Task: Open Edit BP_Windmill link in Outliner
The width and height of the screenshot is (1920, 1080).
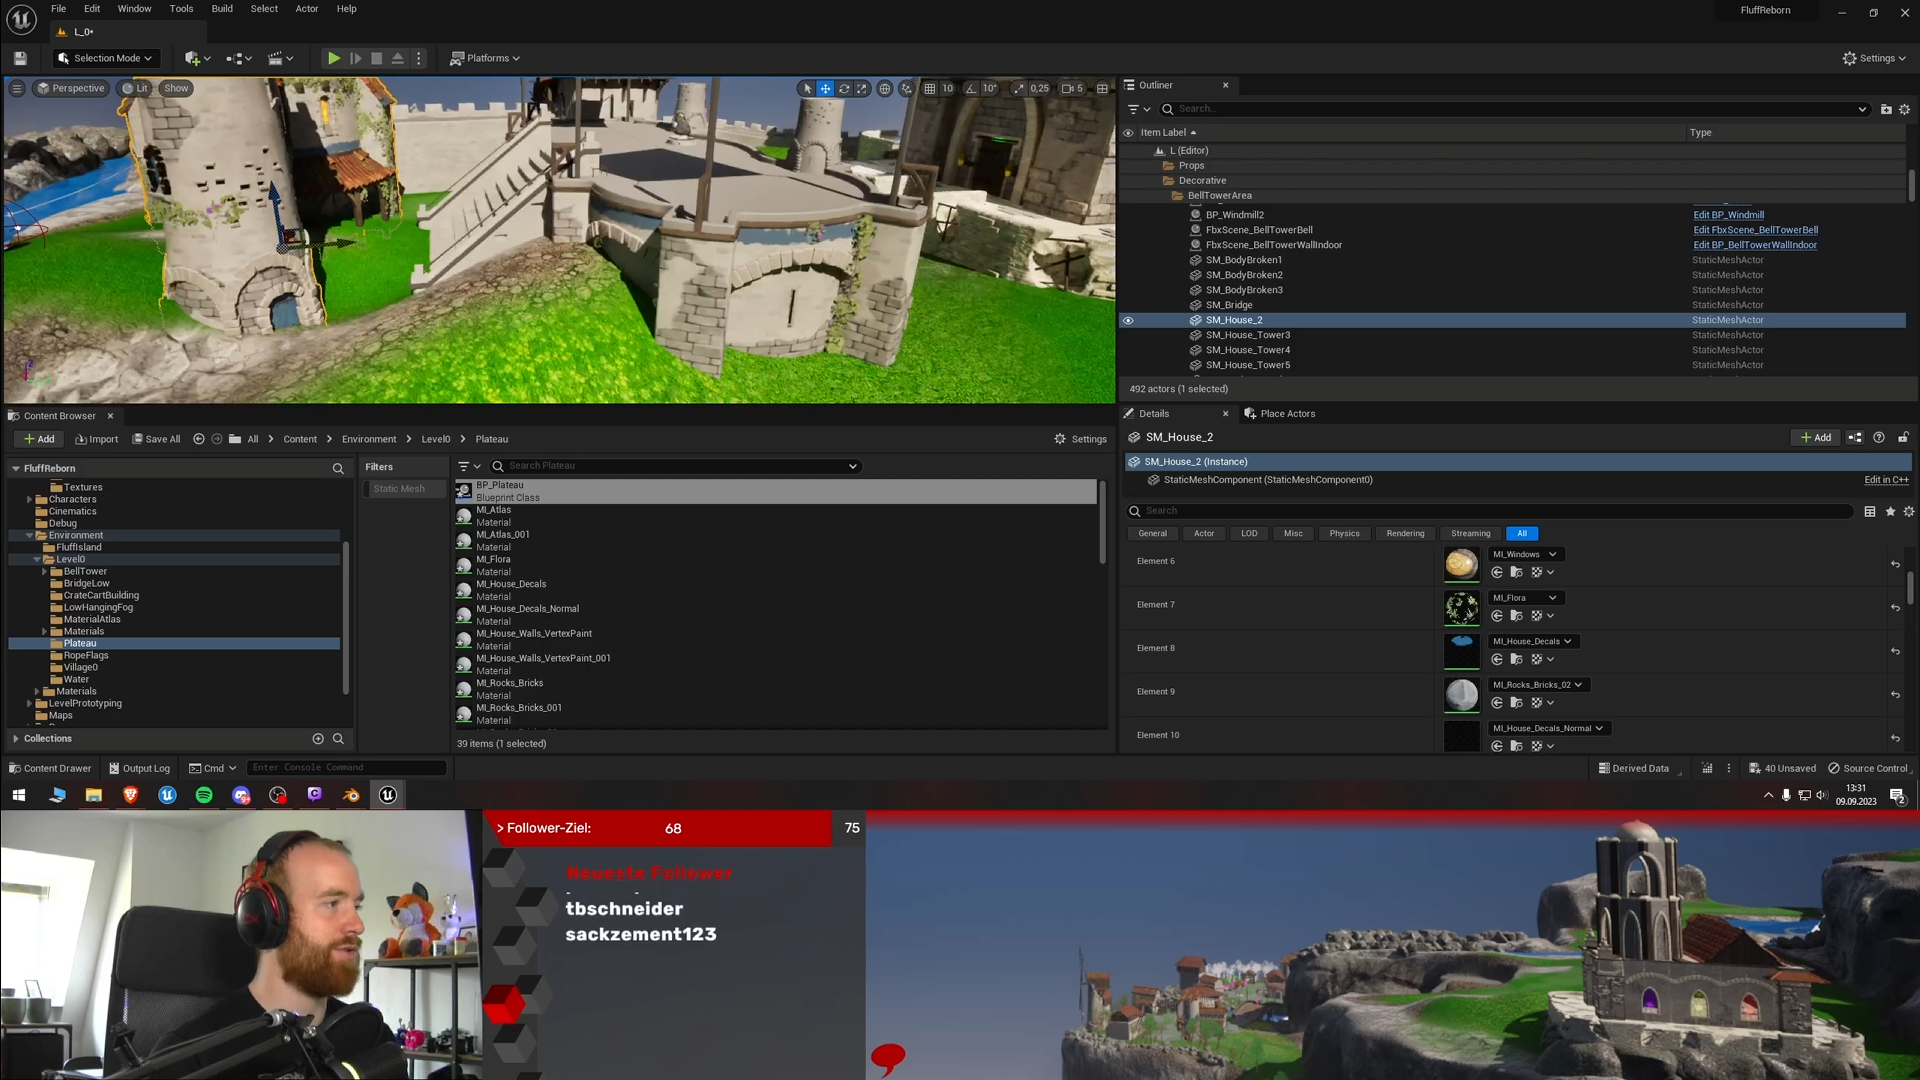Action: tap(1728, 215)
